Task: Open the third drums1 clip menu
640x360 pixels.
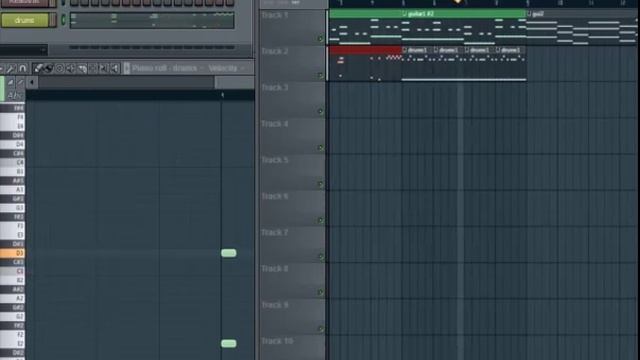Action: pos(467,50)
